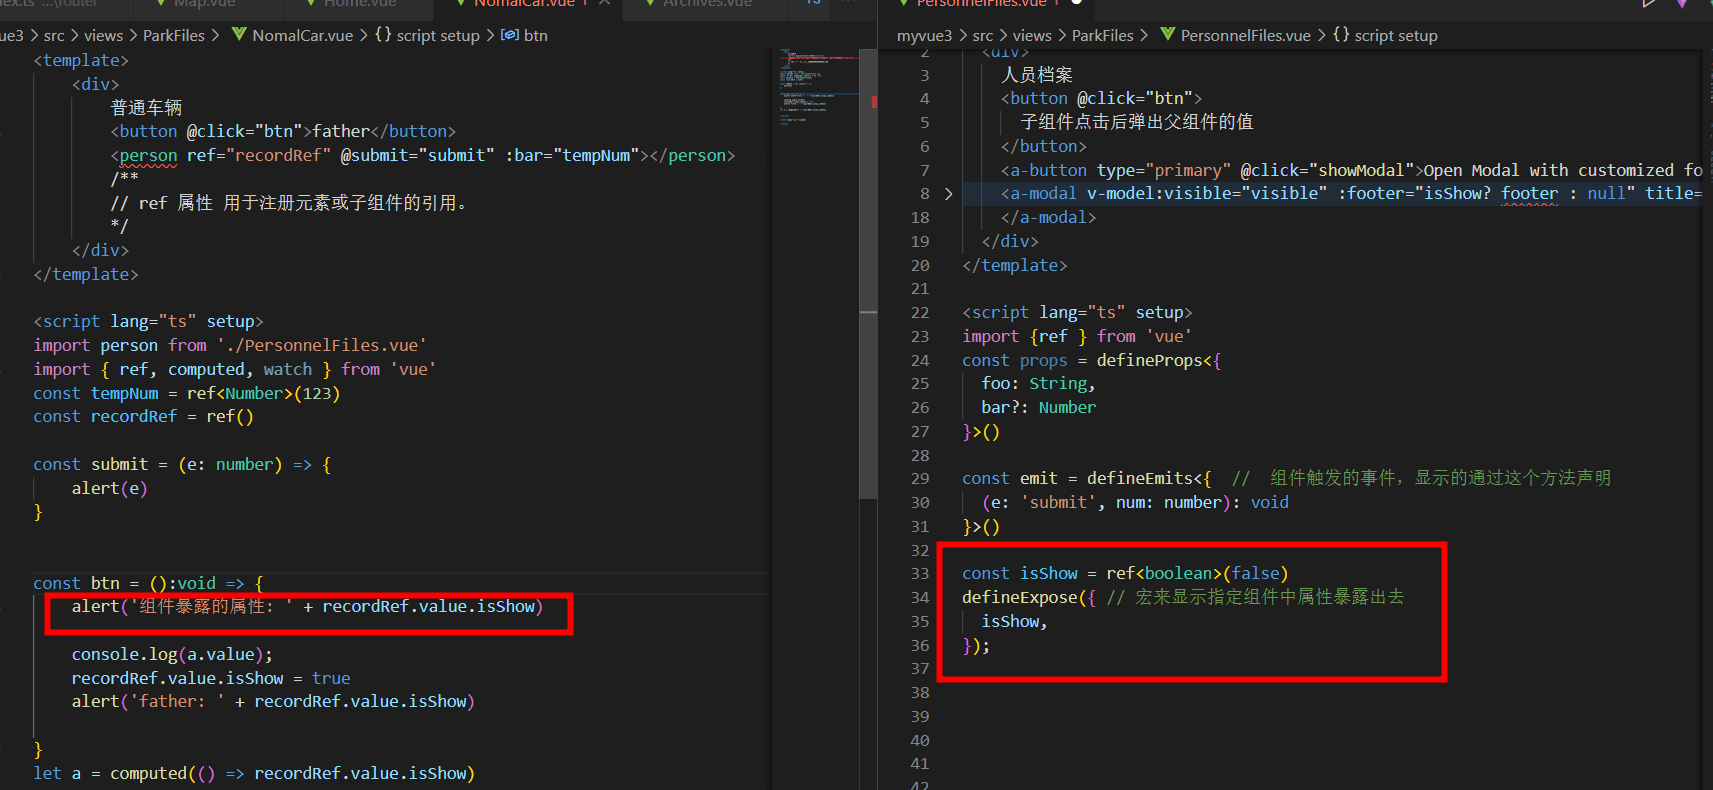This screenshot has width=1713, height=790.
Task: Click curly braces icon in left breadcrumb
Action: [x=383, y=35]
